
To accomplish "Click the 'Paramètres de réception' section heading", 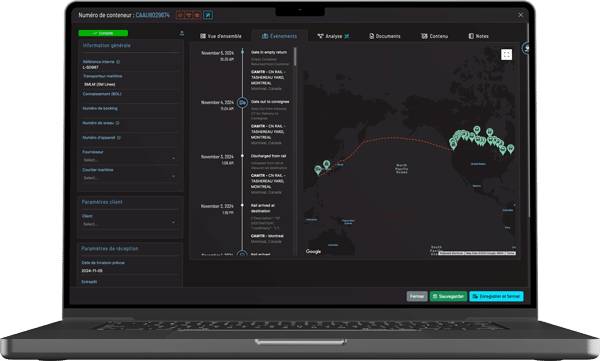I will point(110,248).
